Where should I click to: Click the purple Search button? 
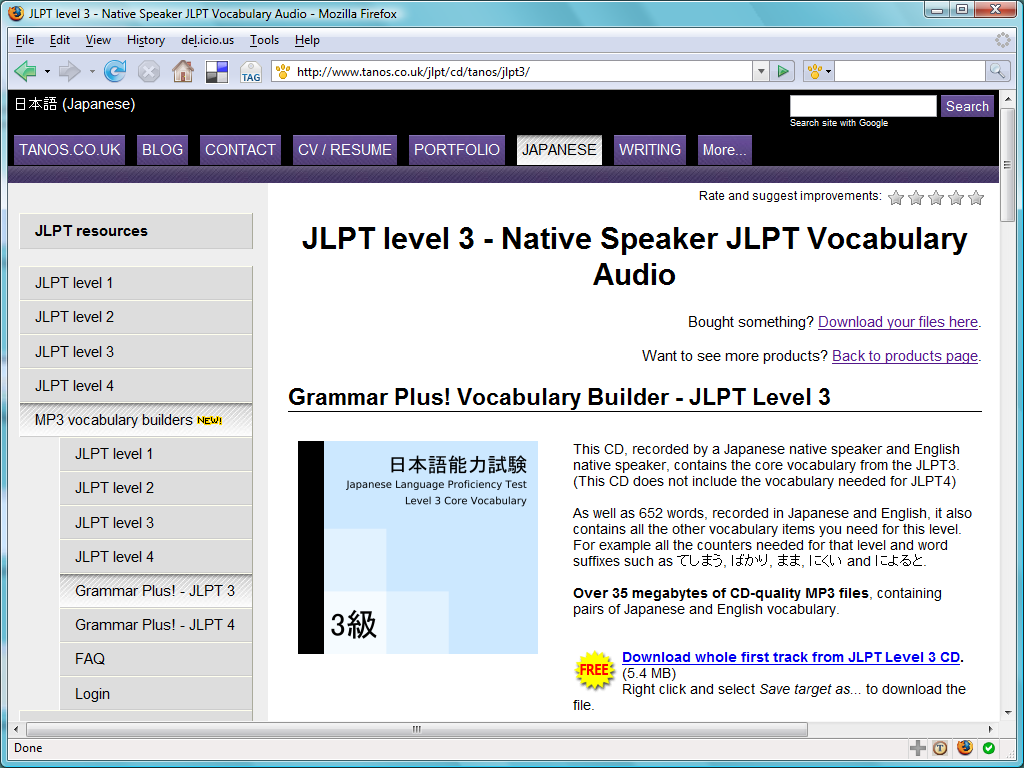[x=967, y=106]
